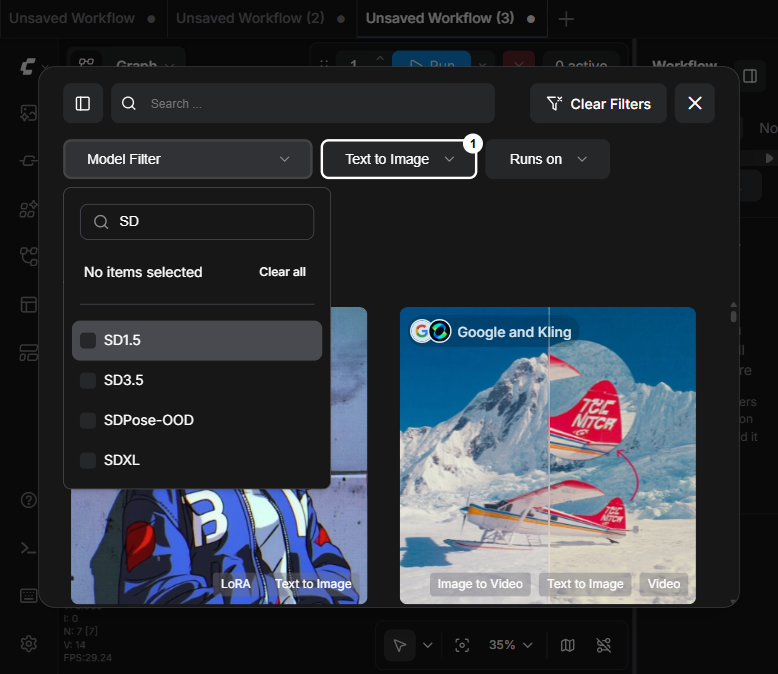Image resolution: width=778 pixels, height=674 pixels.
Task: Click the Clear Filters button
Action: pyautogui.click(x=598, y=103)
